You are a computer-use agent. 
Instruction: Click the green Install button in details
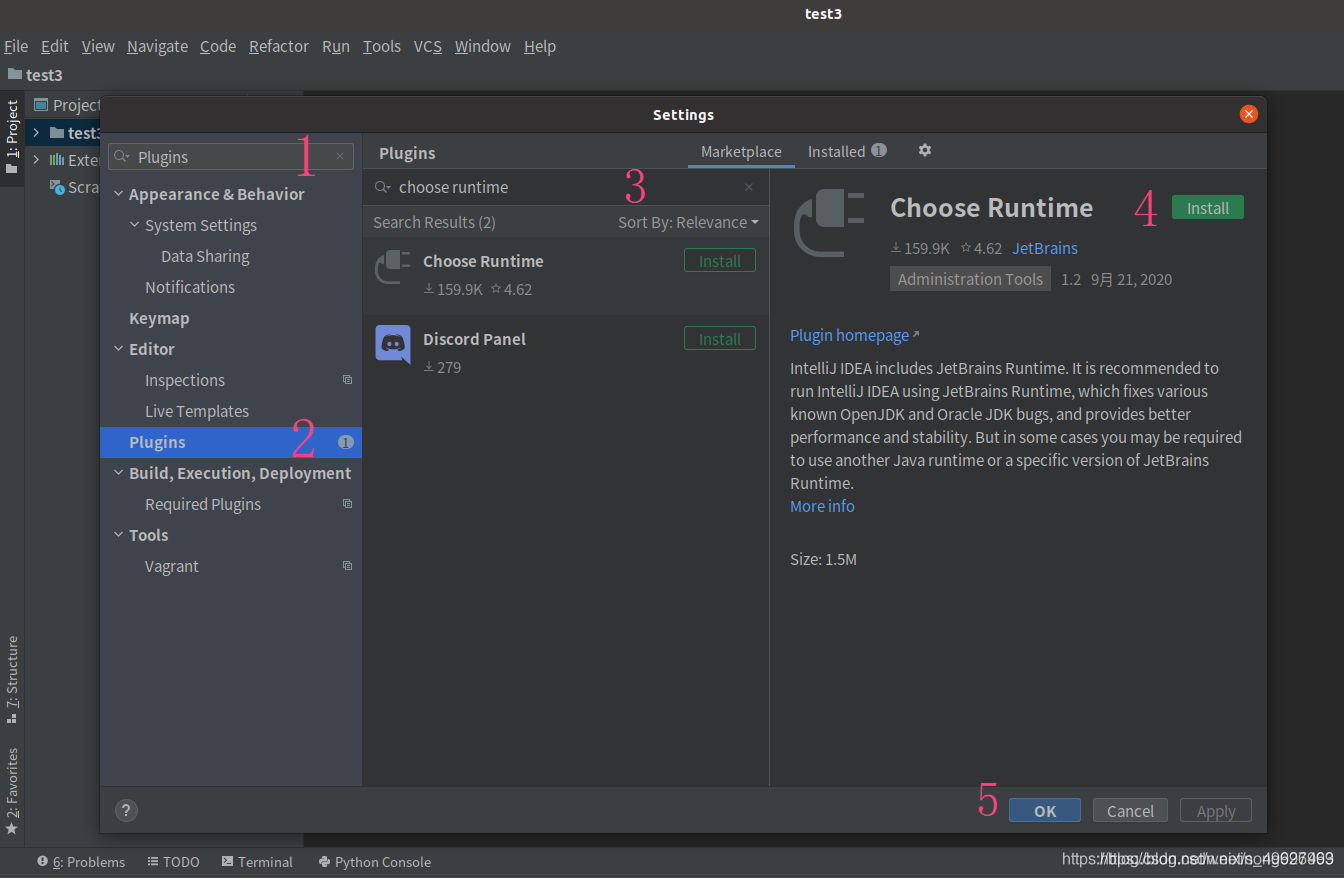[x=1208, y=208]
